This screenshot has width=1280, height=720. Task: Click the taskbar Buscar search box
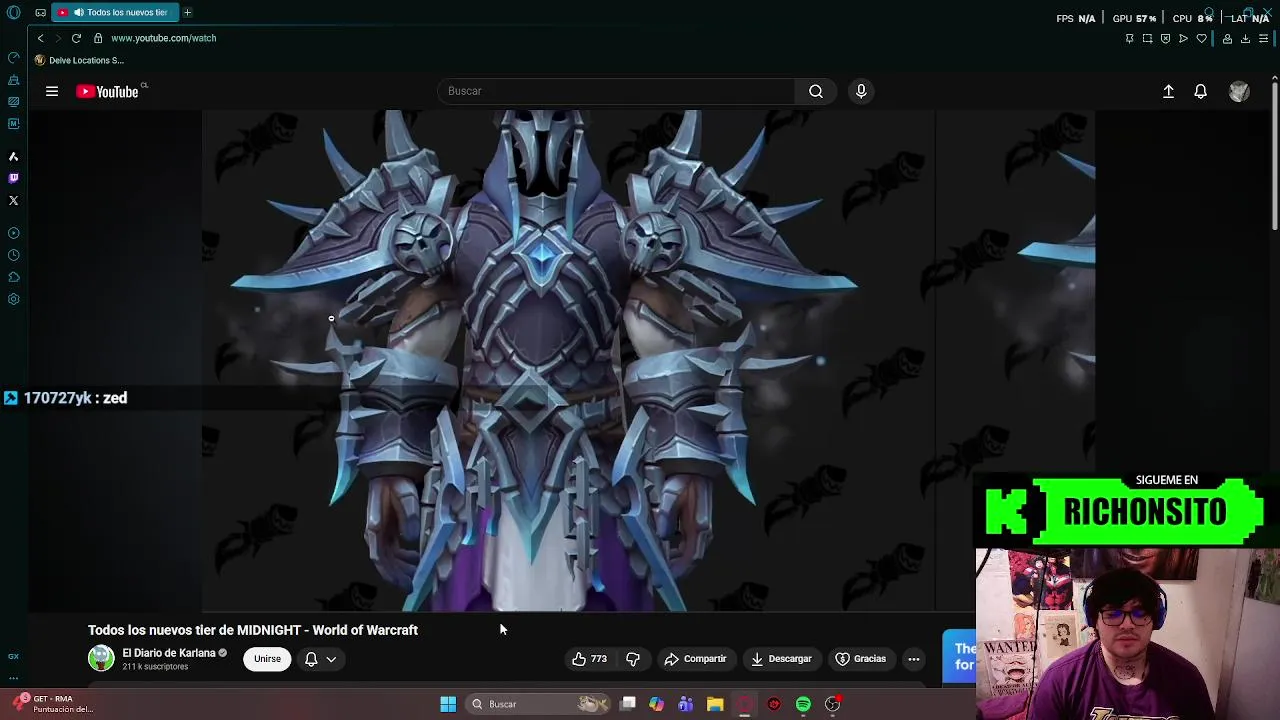coord(539,704)
